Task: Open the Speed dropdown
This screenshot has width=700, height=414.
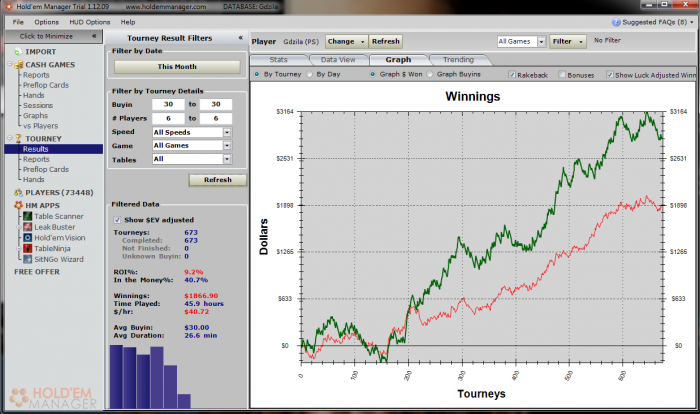Action: click(227, 132)
